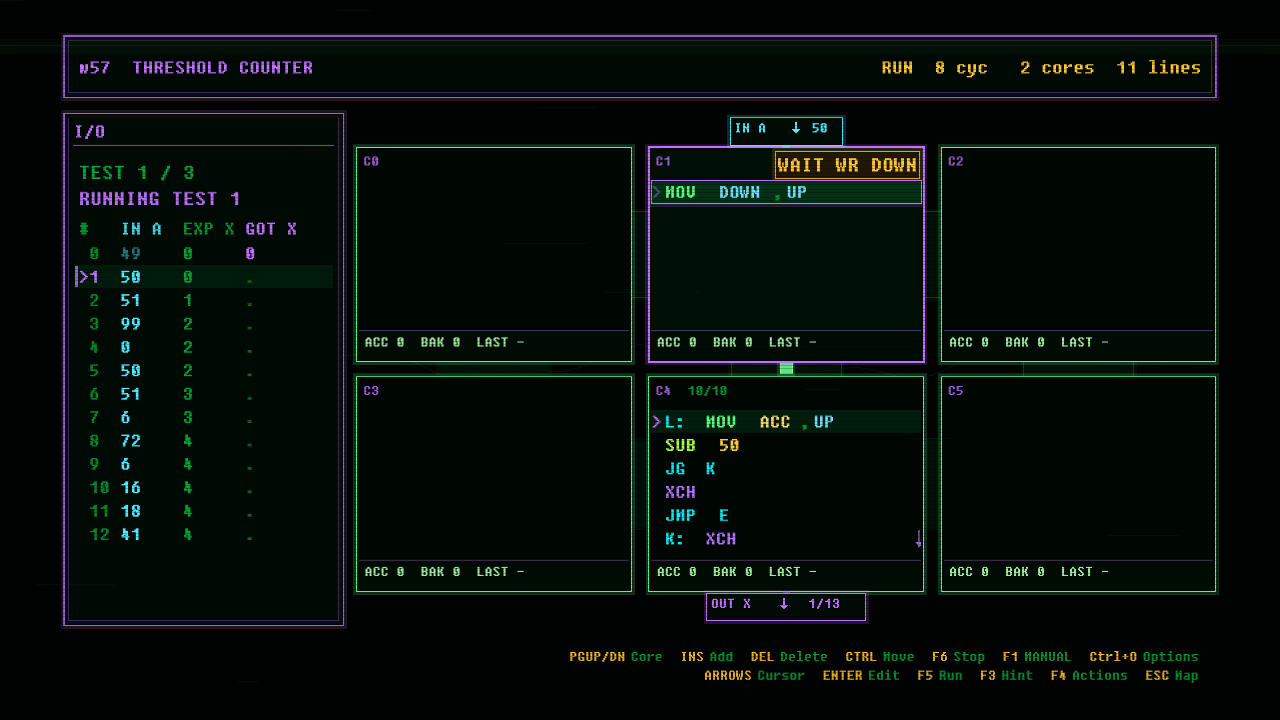This screenshot has width=1280, height=720.
Task: Select empty core C3
Action: click(494, 484)
